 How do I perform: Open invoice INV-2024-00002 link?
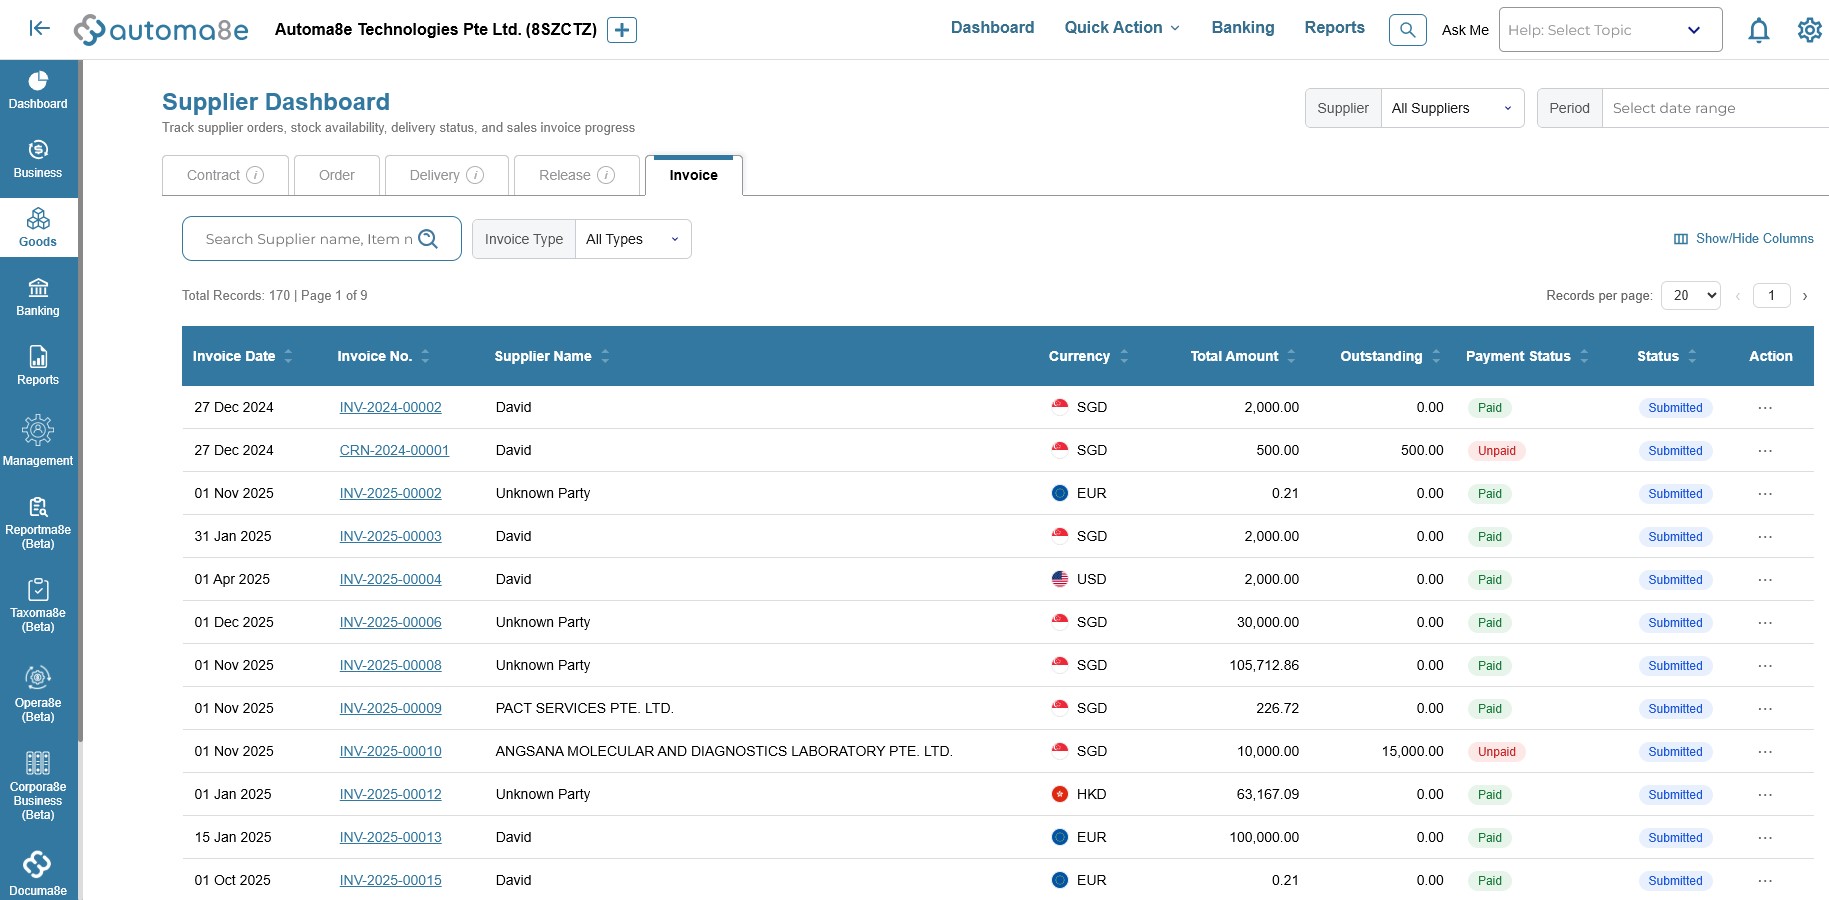pos(390,408)
